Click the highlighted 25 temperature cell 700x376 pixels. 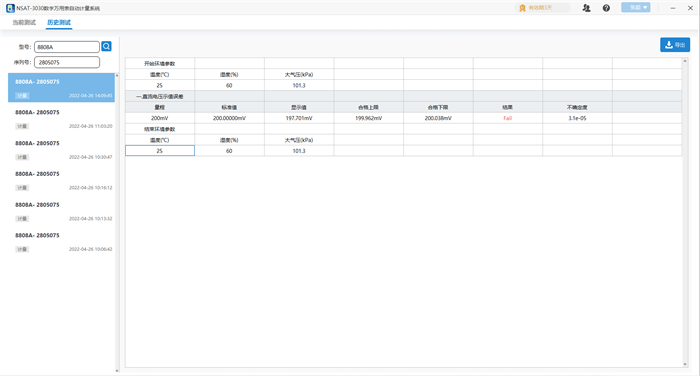point(160,151)
